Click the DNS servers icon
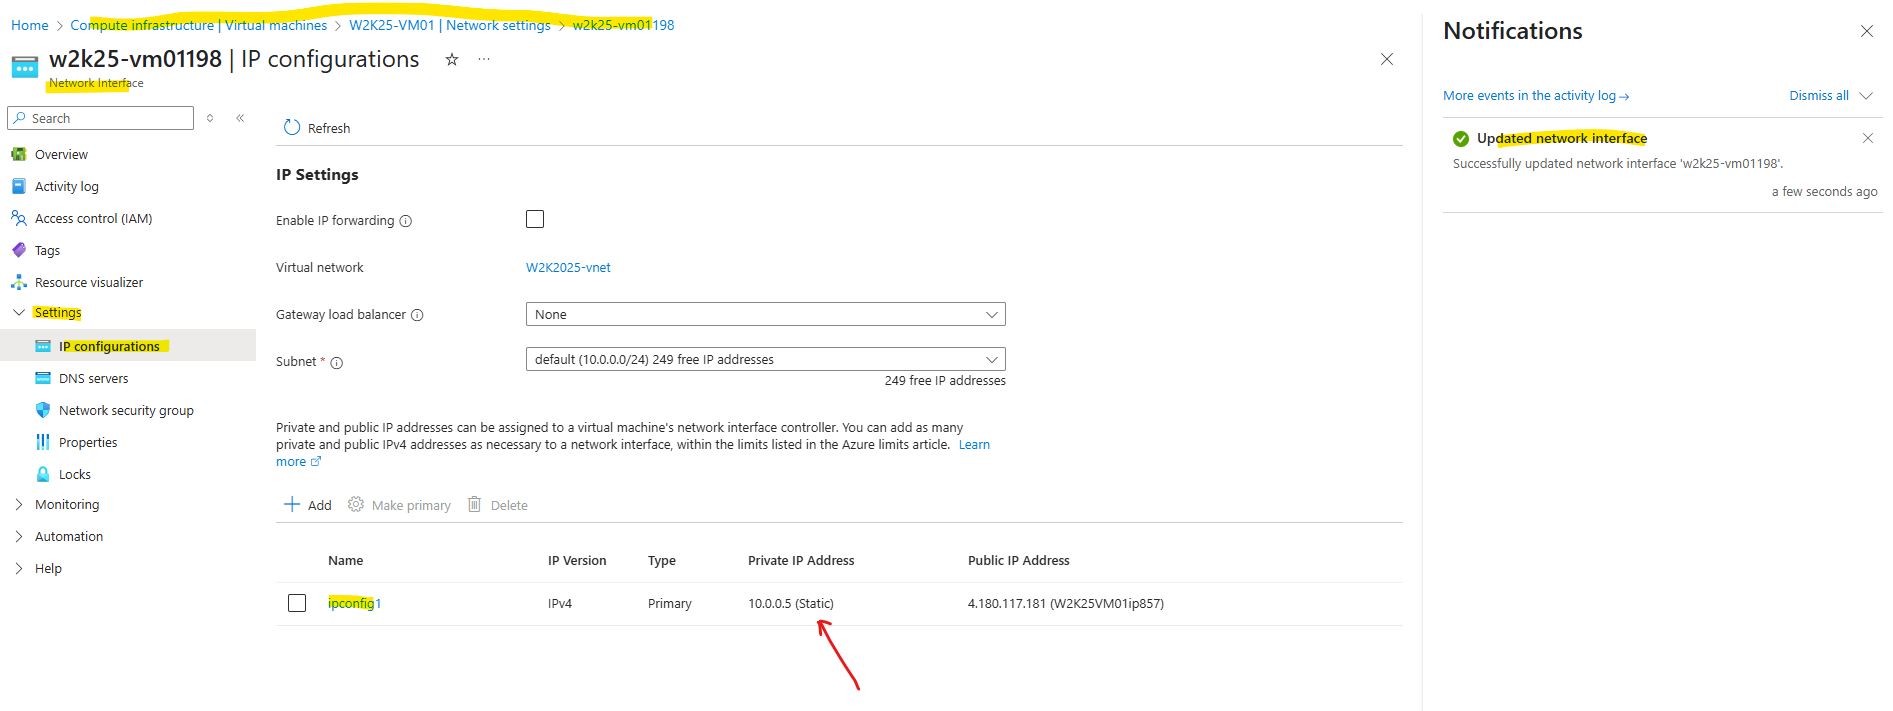 click(x=43, y=378)
